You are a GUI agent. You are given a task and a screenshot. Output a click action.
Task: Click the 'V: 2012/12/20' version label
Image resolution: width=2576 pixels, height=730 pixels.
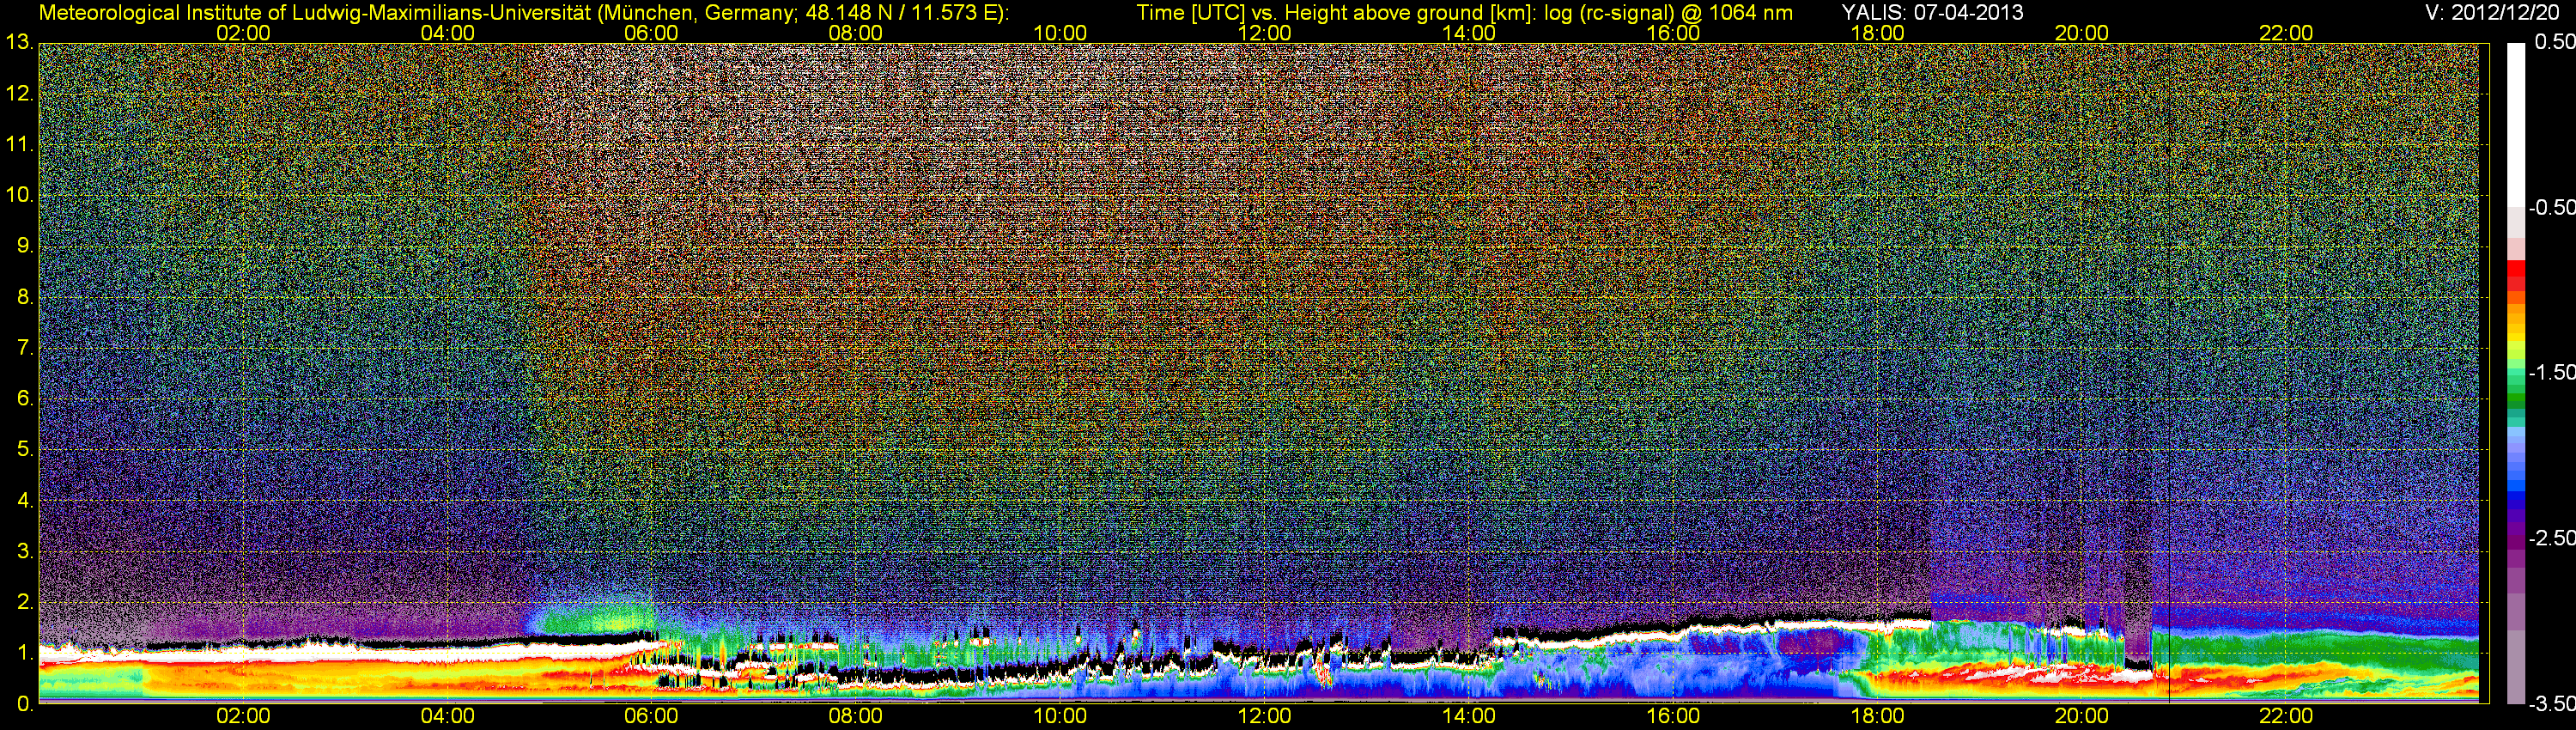(2490, 13)
